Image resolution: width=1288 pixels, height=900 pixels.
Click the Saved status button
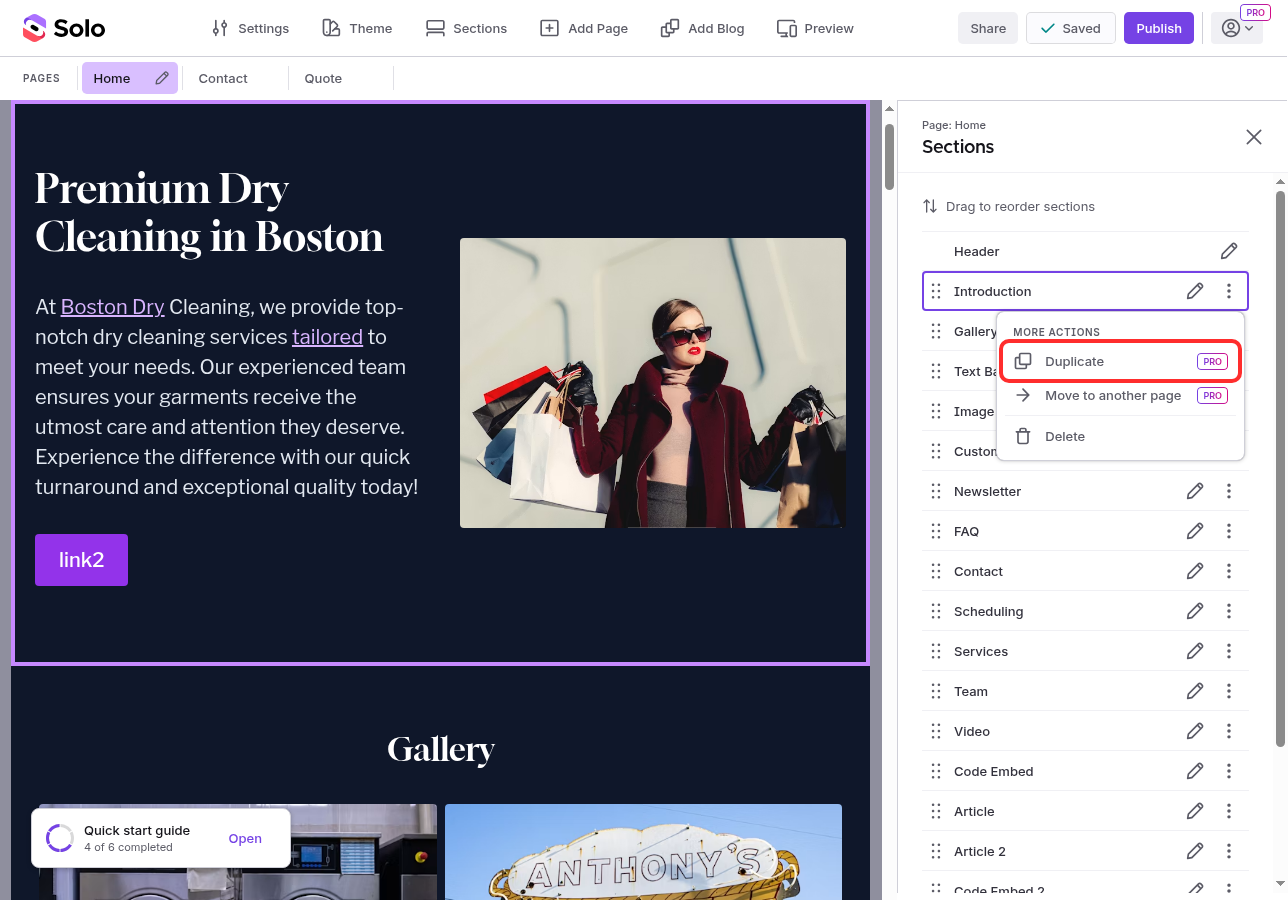click(1071, 28)
